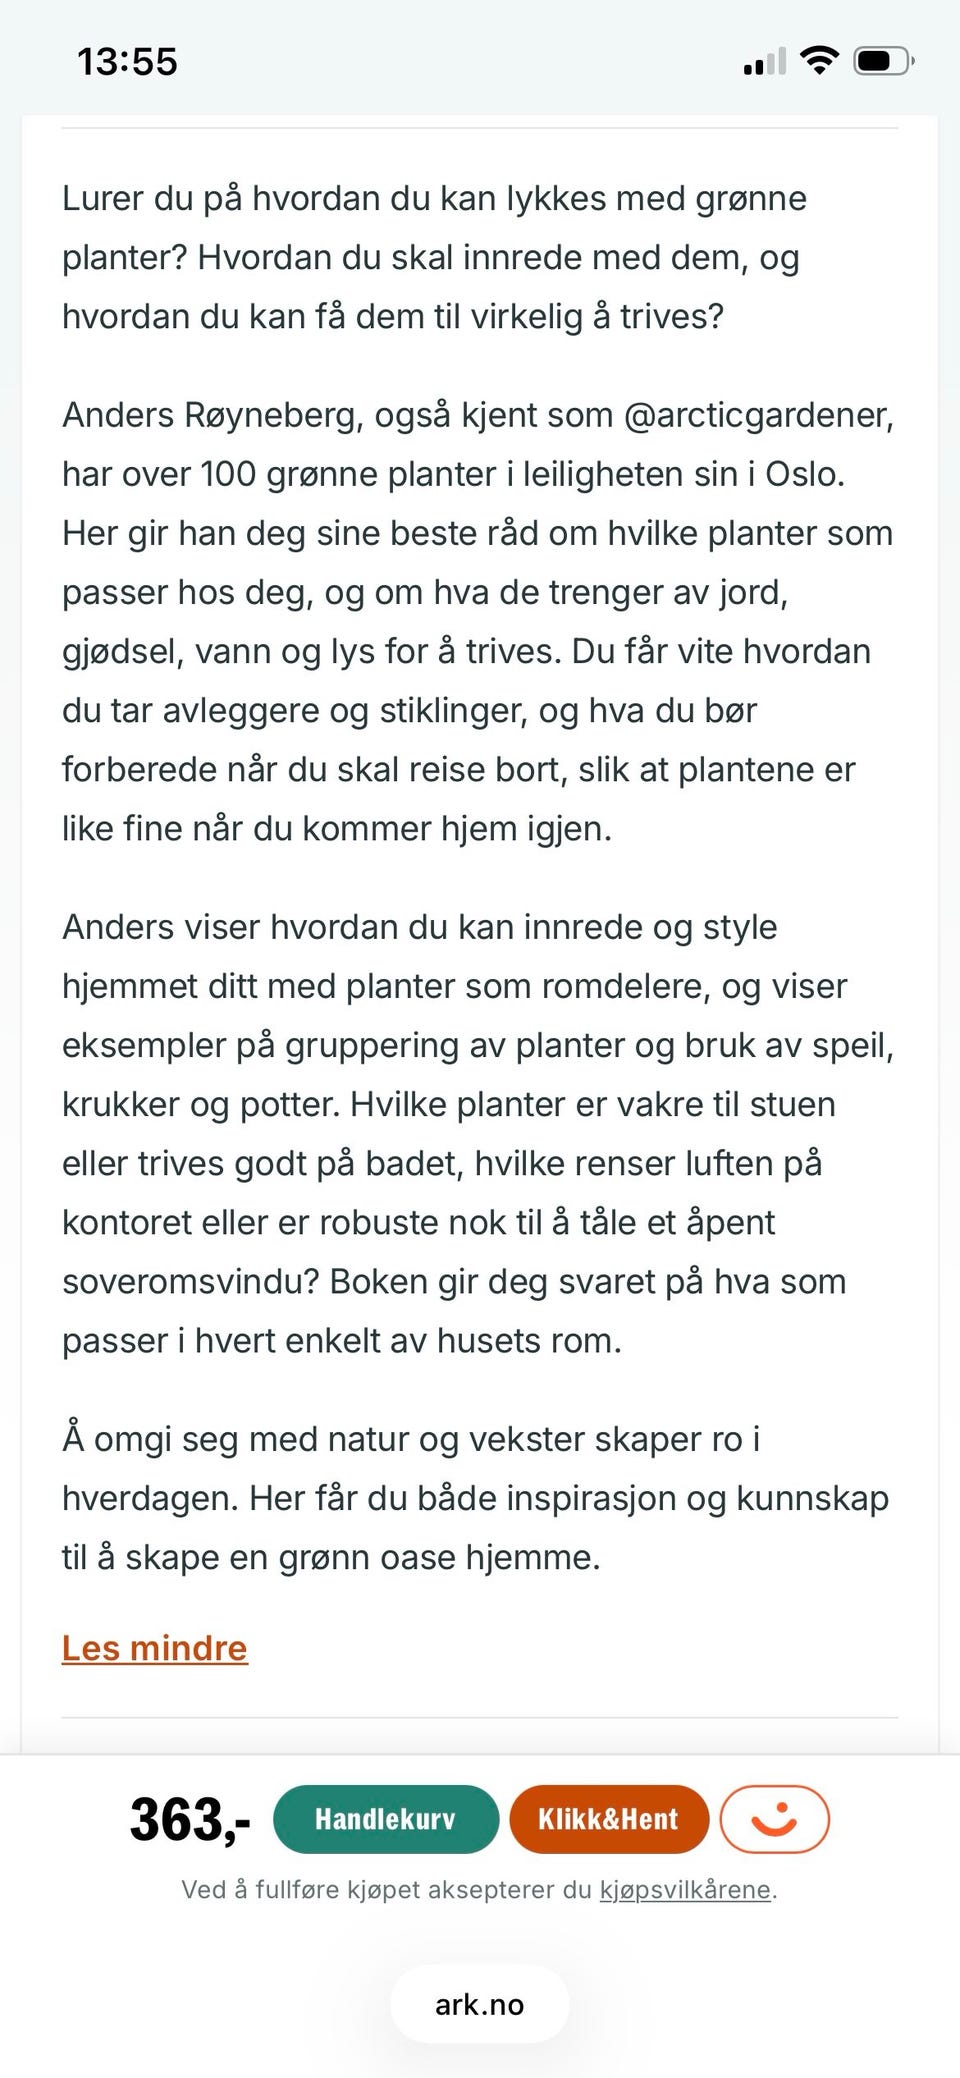Tap the 13:55 clock
The width and height of the screenshot is (960, 2078).
[127, 62]
